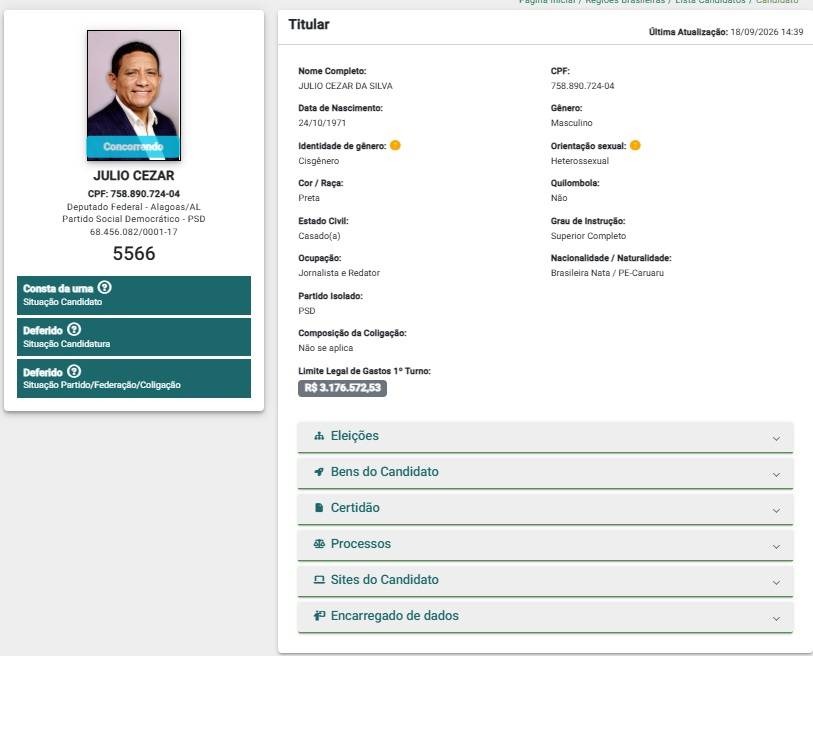Open the Processos accordion chevron

(776, 547)
